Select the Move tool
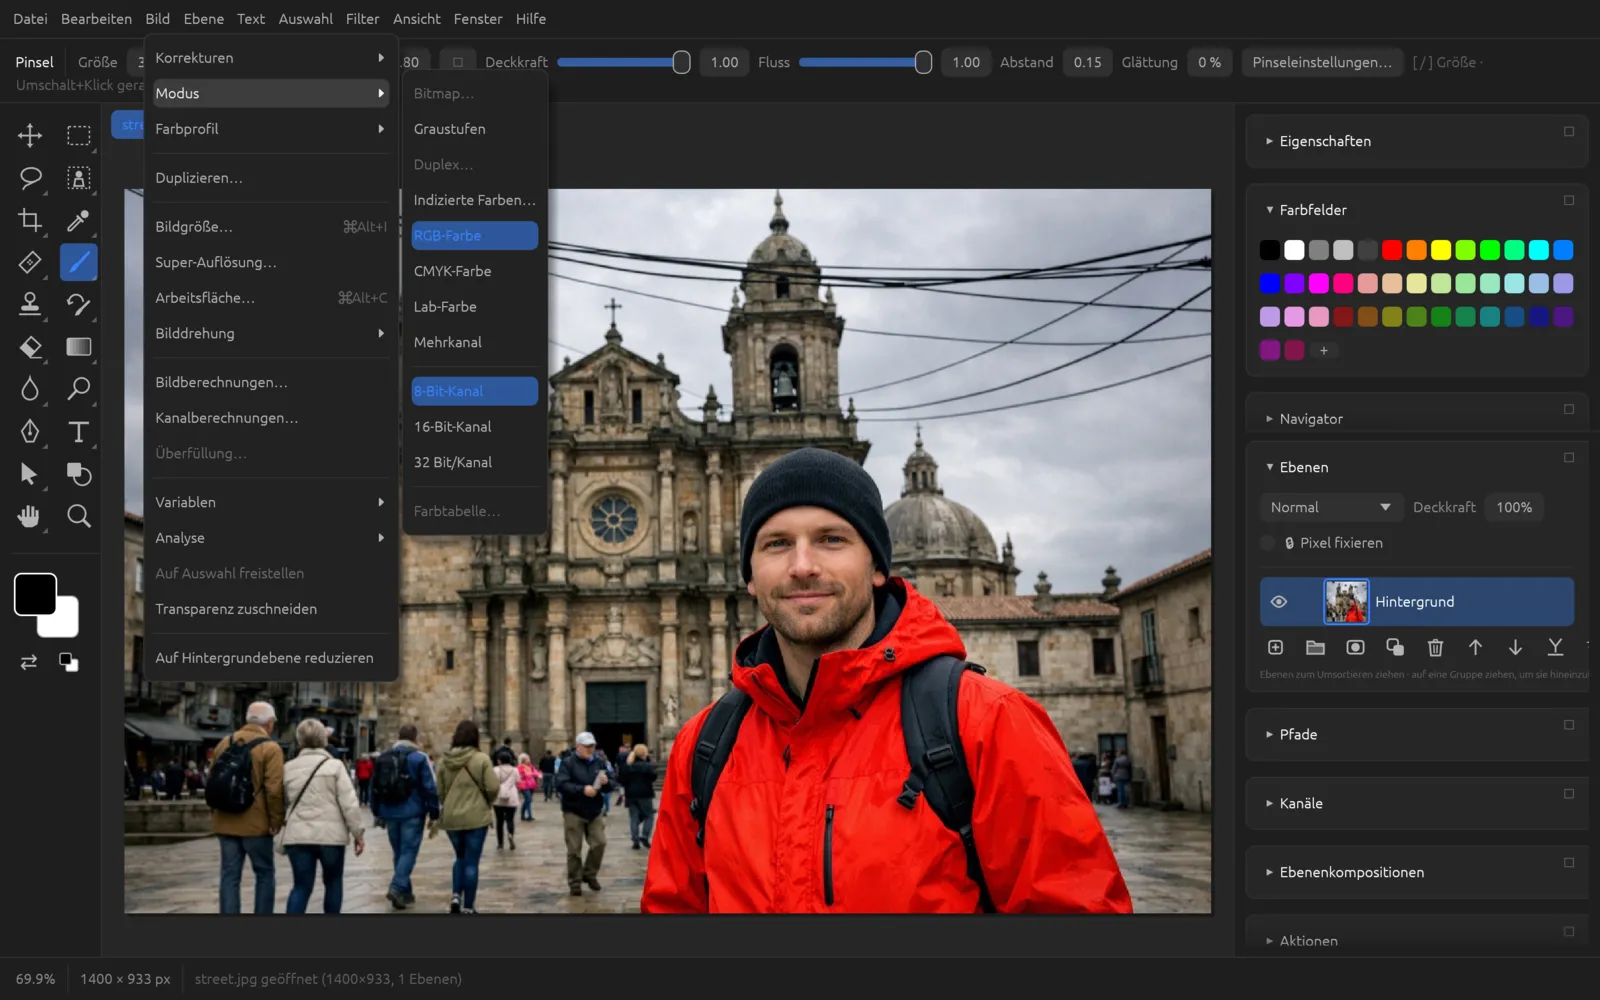The height and width of the screenshot is (1000, 1600). (30, 135)
